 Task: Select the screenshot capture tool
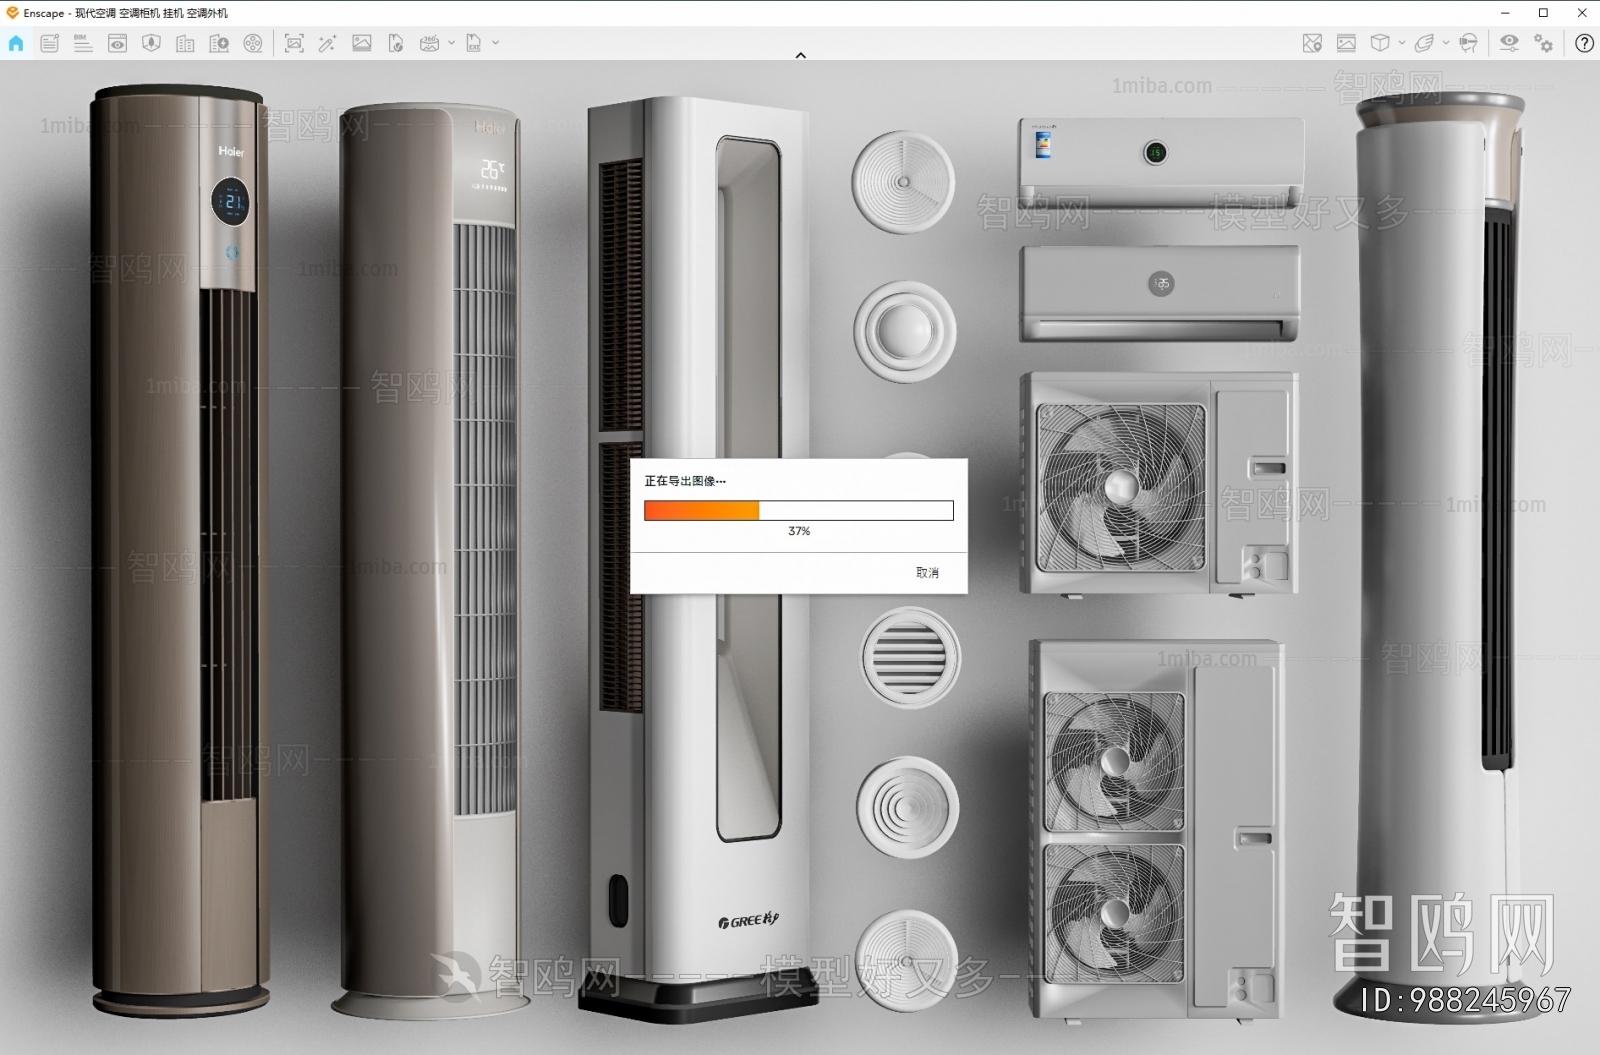coord(294,43)
